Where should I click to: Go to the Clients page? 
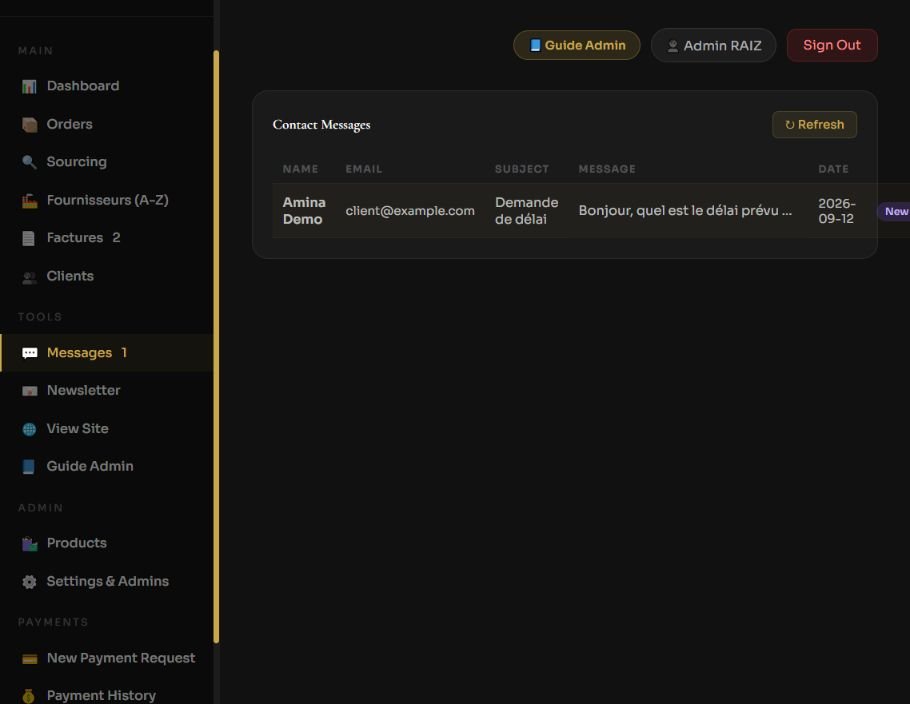[107, 276]
